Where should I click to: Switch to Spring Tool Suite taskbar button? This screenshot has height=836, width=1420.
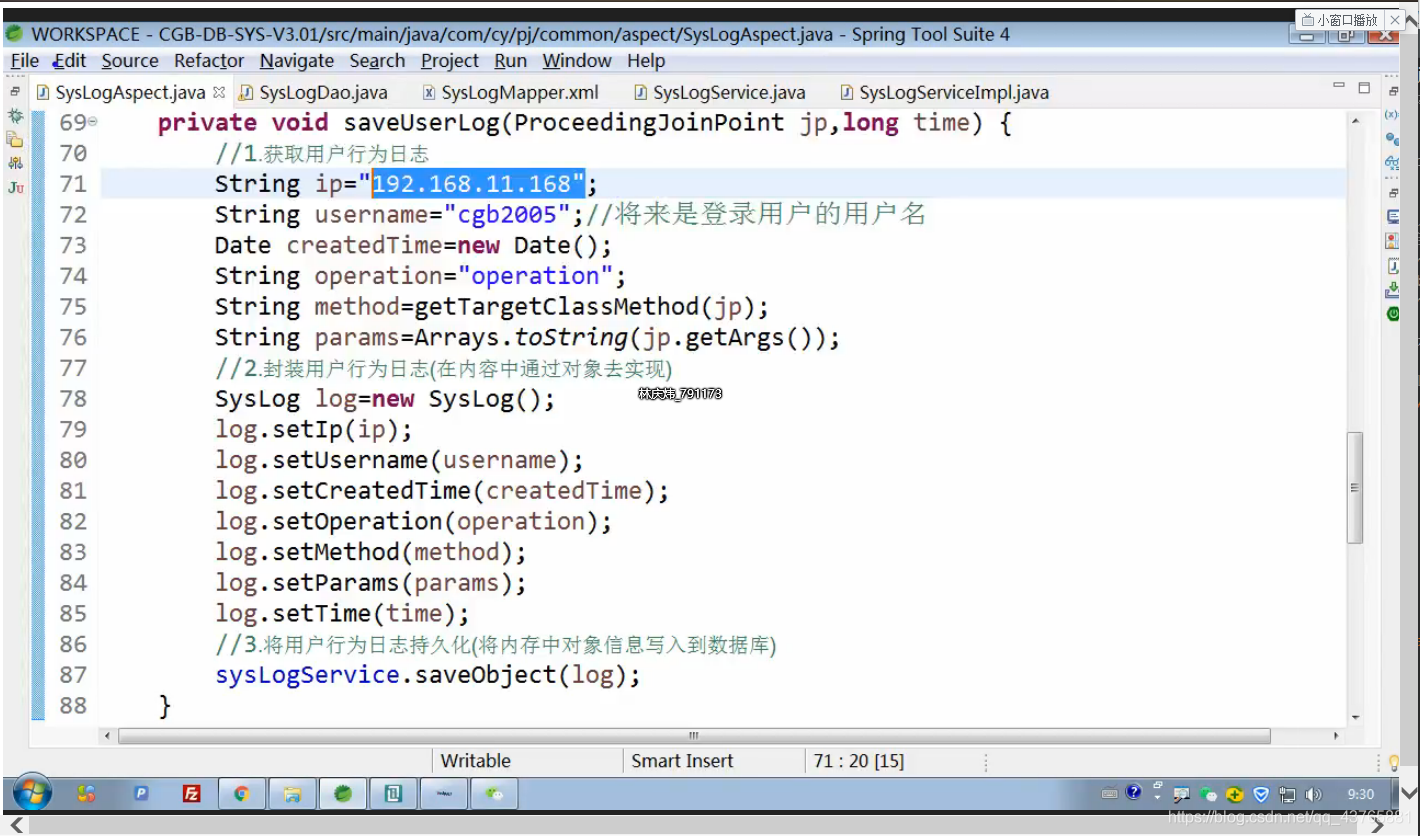(x=343, y=794)
